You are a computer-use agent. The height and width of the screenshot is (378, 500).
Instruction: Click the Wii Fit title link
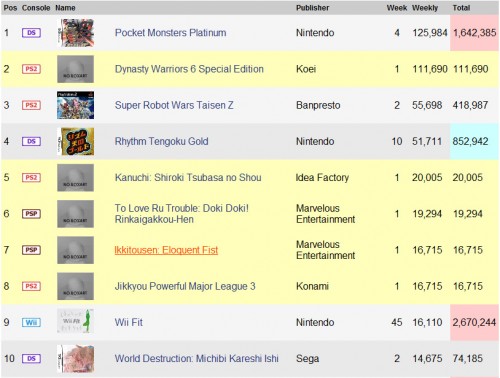click(x=129, y=322)
